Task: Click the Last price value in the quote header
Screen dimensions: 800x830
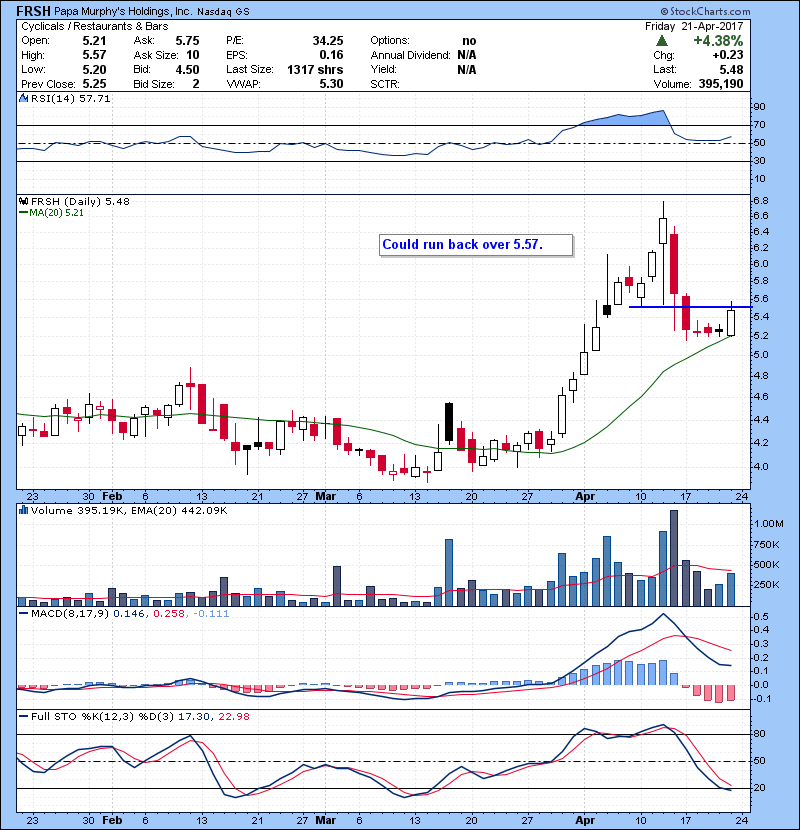Action: [731, 69]
